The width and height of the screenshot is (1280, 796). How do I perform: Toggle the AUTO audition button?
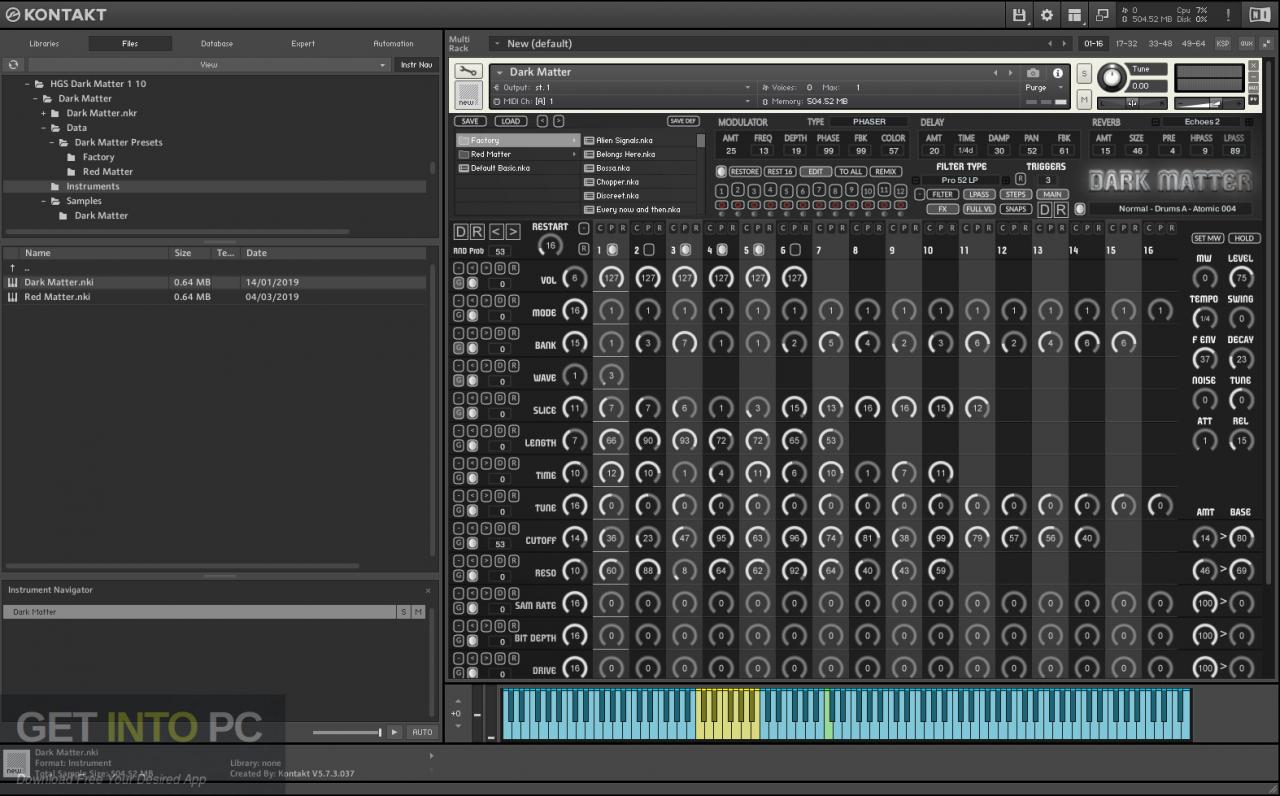tap(423, 732)
